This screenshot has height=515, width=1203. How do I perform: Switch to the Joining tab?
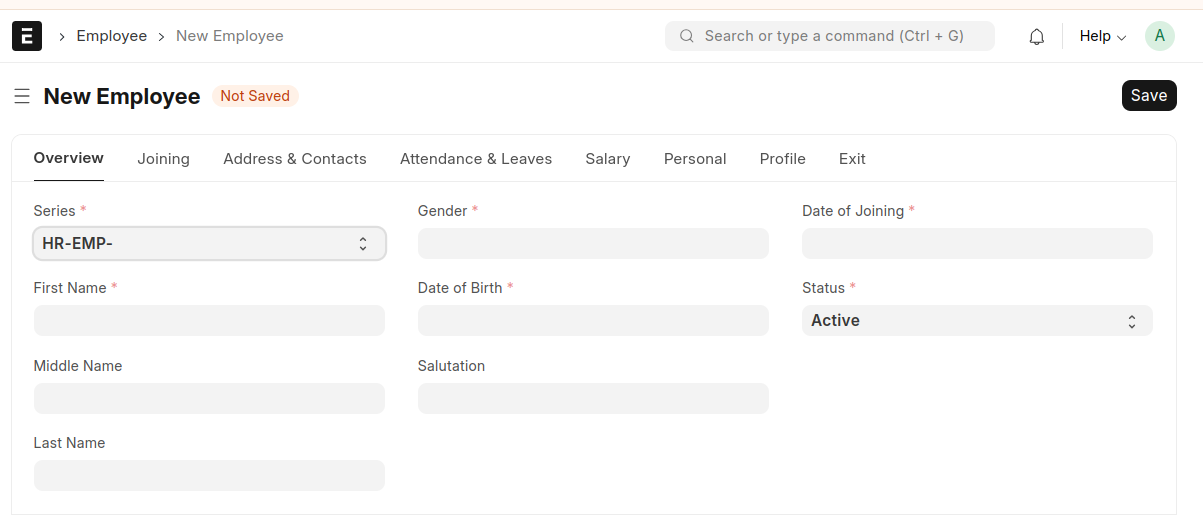pyautogui.click(x=163, y=159)
